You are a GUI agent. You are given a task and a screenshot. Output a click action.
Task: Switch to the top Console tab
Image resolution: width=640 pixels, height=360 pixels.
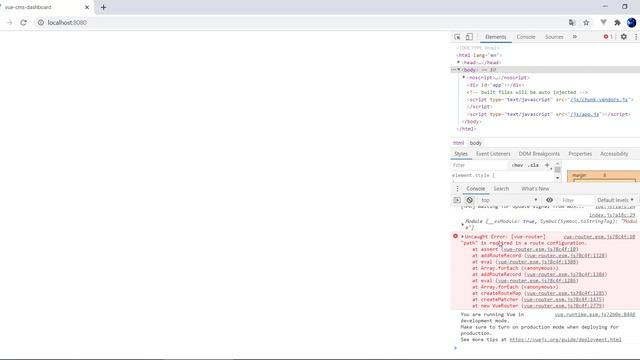(526, 37)
